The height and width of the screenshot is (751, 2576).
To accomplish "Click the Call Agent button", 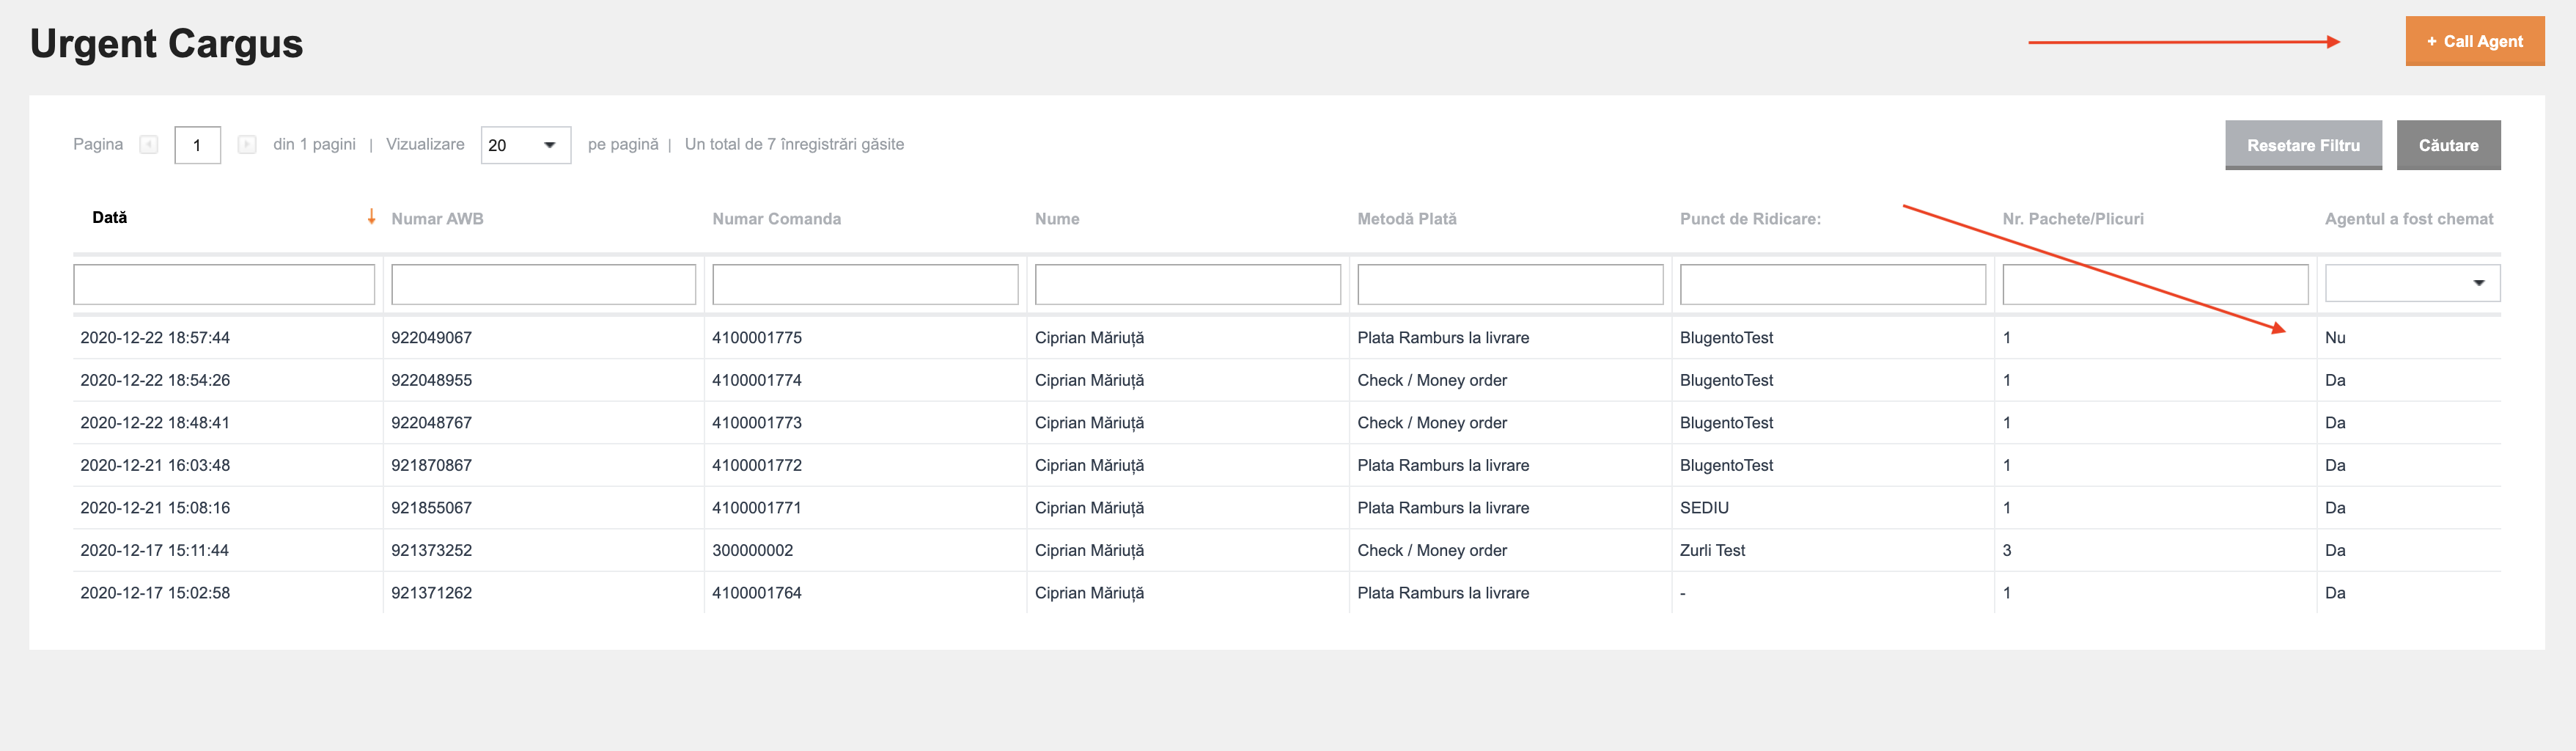I will click(2474, 41).
